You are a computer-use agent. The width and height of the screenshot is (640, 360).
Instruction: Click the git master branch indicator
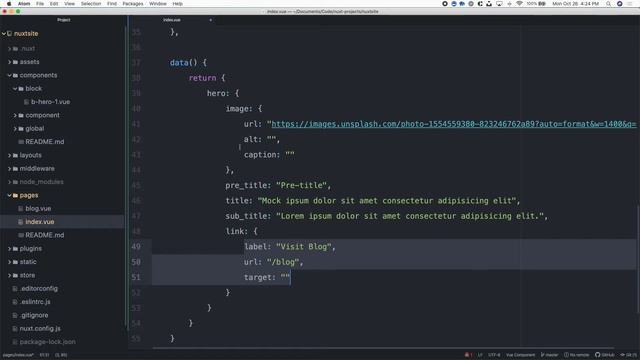[549, 355]
